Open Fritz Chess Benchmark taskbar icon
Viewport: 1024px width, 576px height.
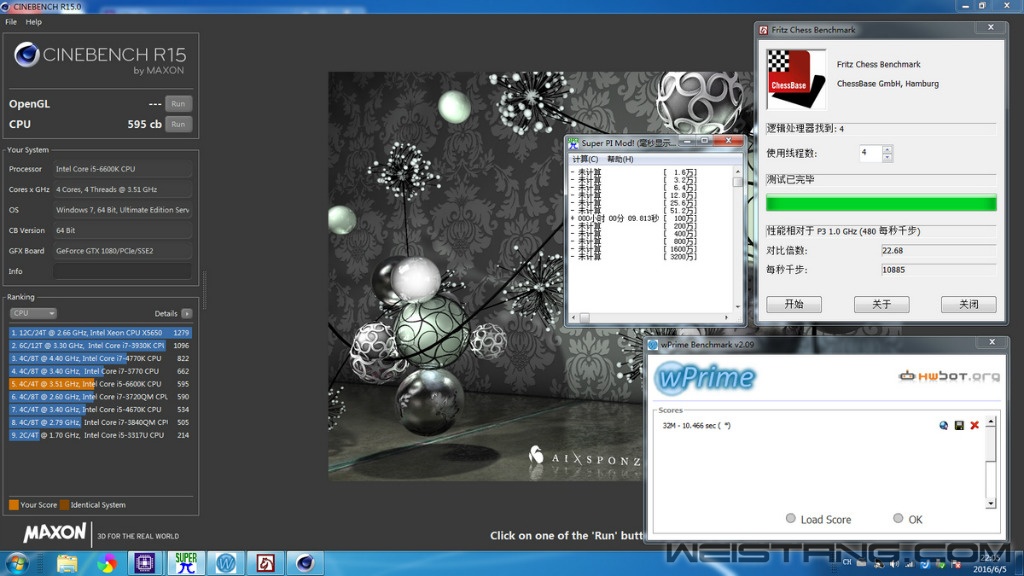(265, 562)
